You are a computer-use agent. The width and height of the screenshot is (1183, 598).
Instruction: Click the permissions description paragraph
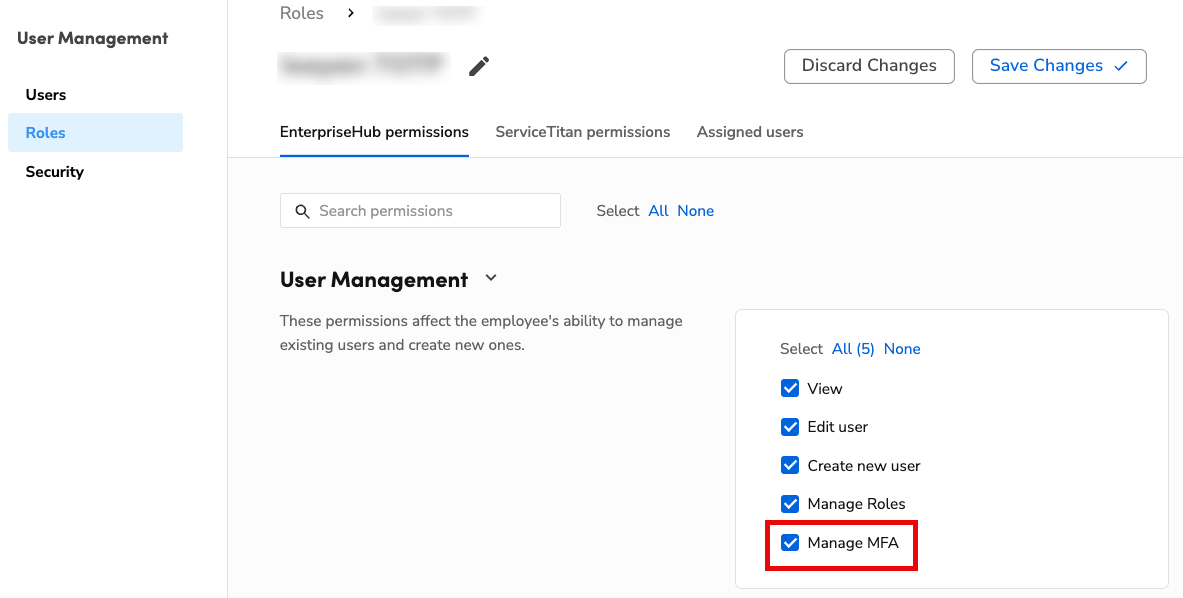pos(481,333)
